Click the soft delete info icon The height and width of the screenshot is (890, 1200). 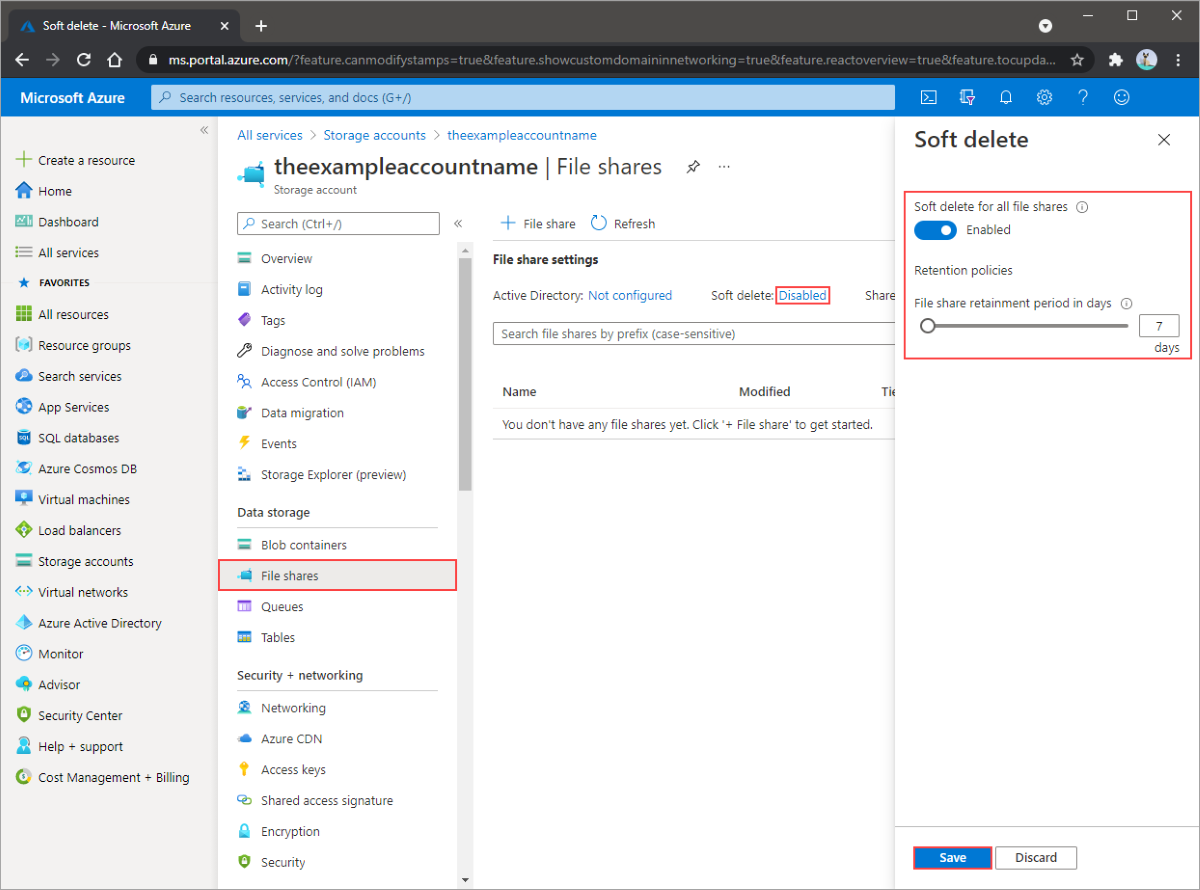point(1081,206)
